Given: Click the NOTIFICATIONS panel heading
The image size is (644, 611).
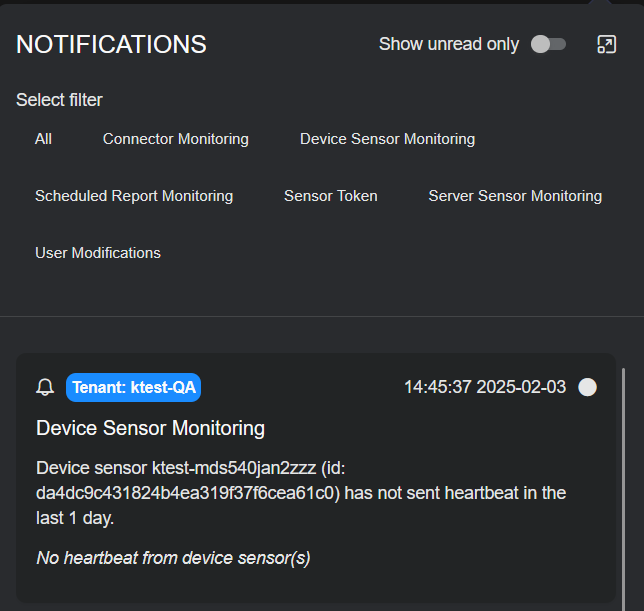Looking at the screenshot, I should coord(111,44).
